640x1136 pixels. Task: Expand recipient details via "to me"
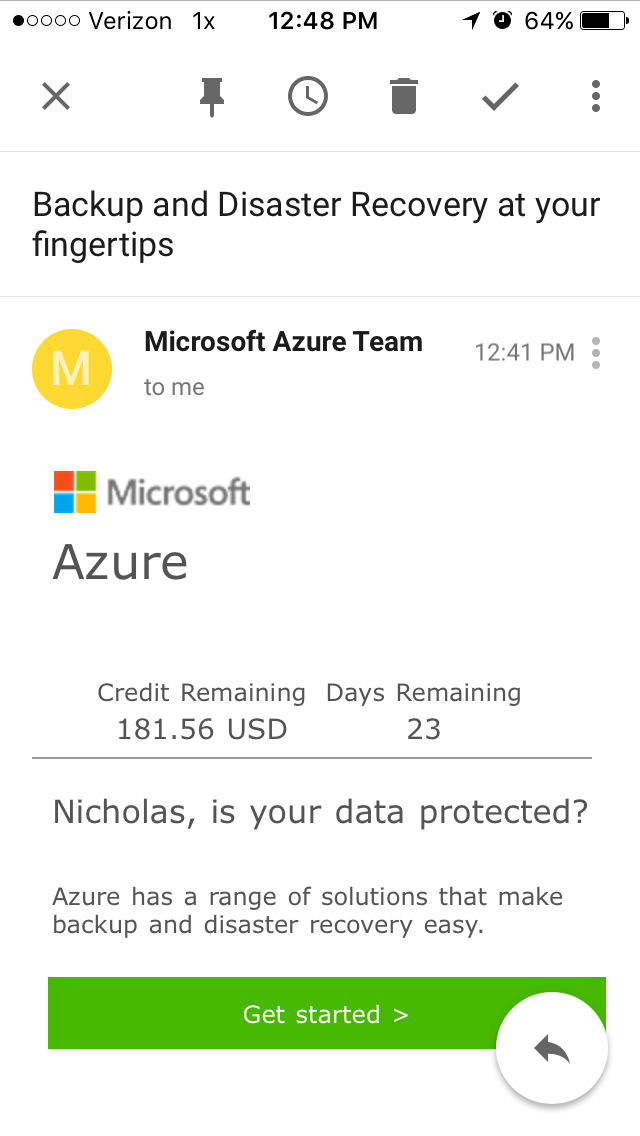click(174, 388)
